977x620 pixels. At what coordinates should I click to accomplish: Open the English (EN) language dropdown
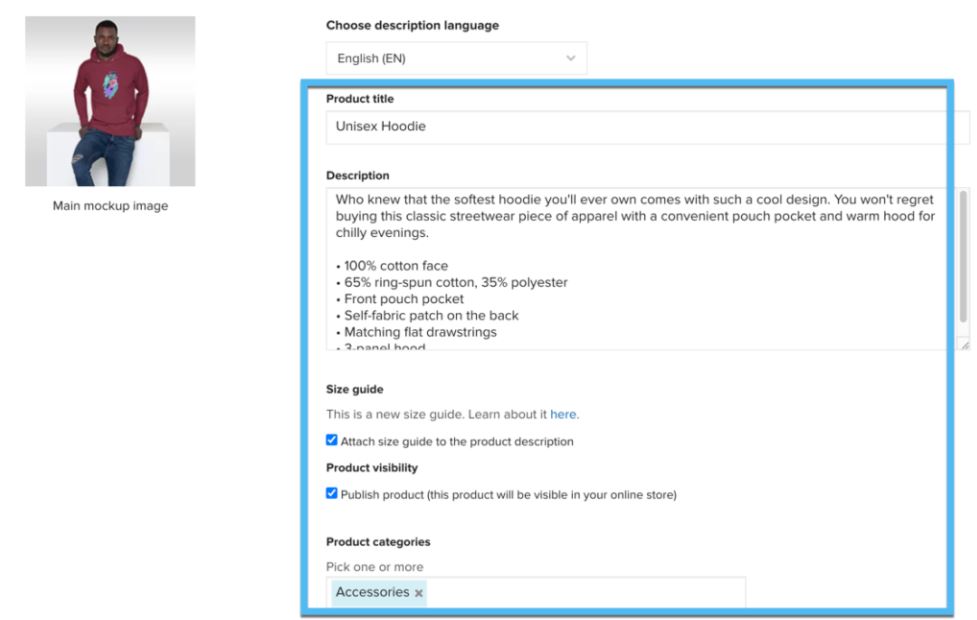pyautogui.click(x=456, y=59)
